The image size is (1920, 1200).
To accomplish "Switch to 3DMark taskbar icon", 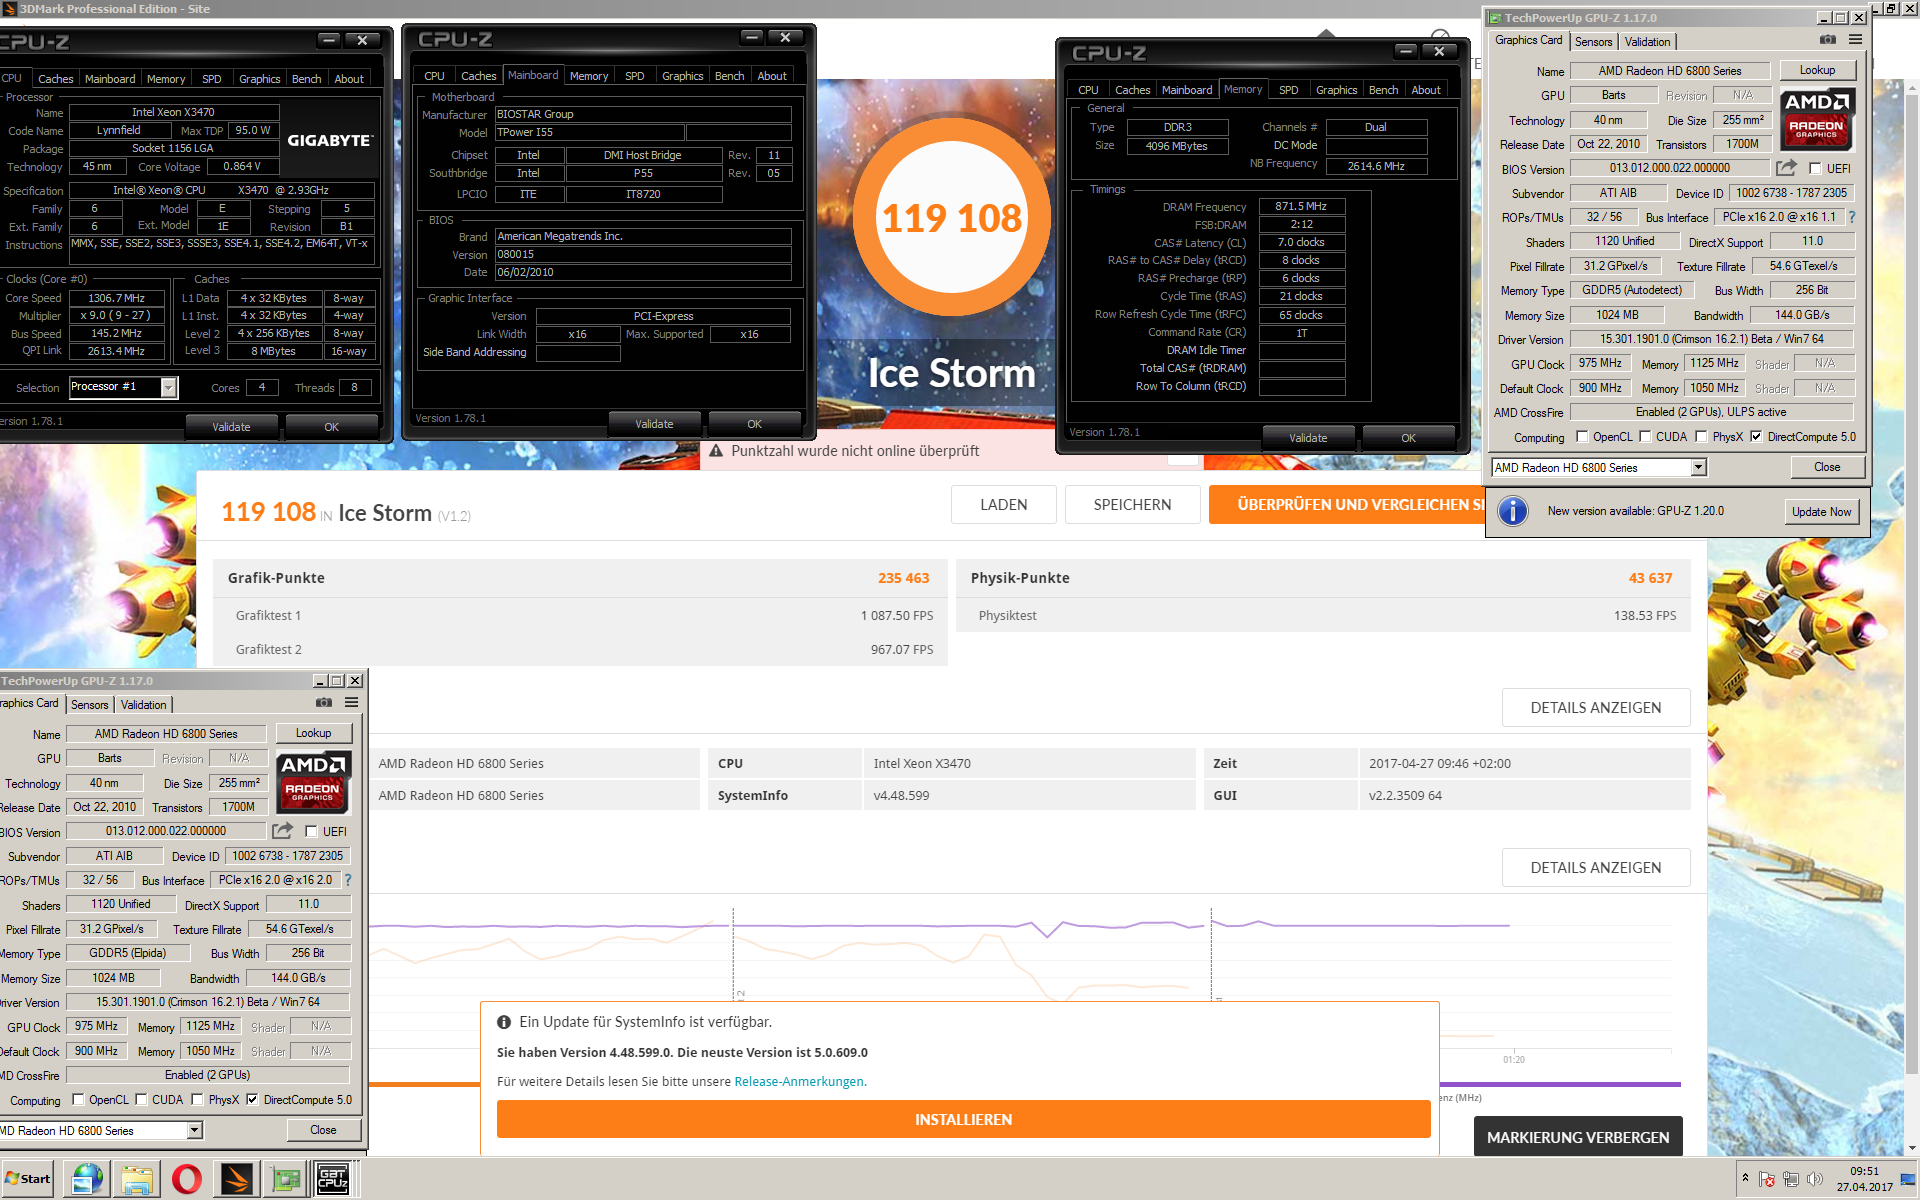I will [237, 1179].
